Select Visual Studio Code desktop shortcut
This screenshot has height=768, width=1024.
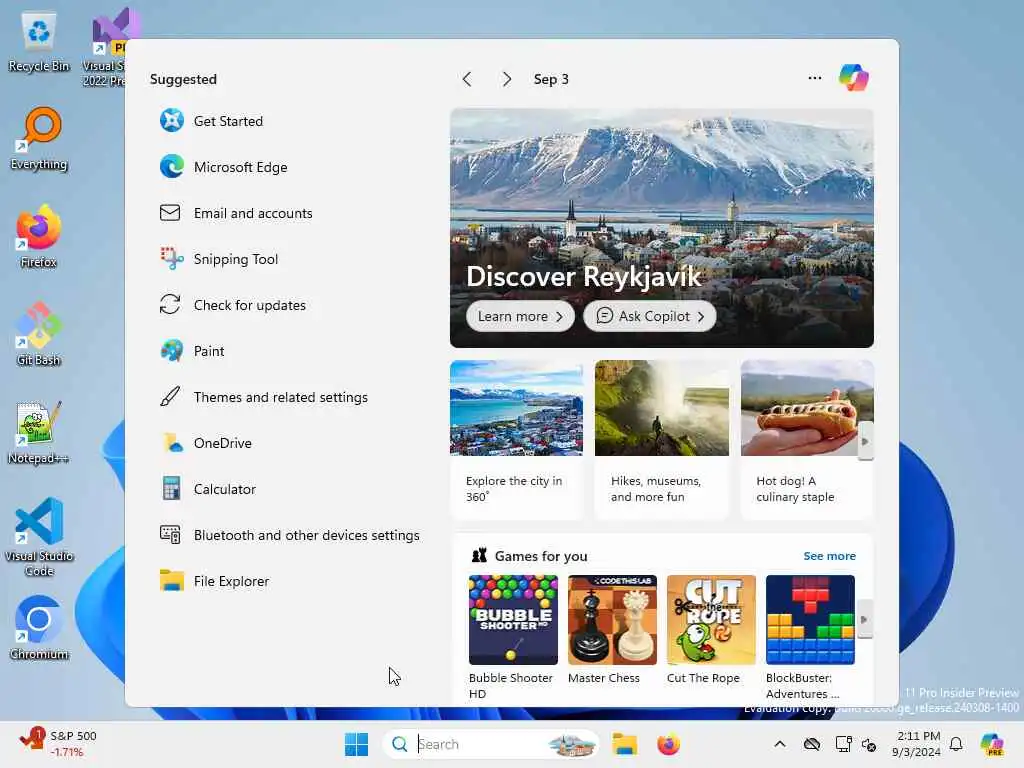(x=39, y=537)
